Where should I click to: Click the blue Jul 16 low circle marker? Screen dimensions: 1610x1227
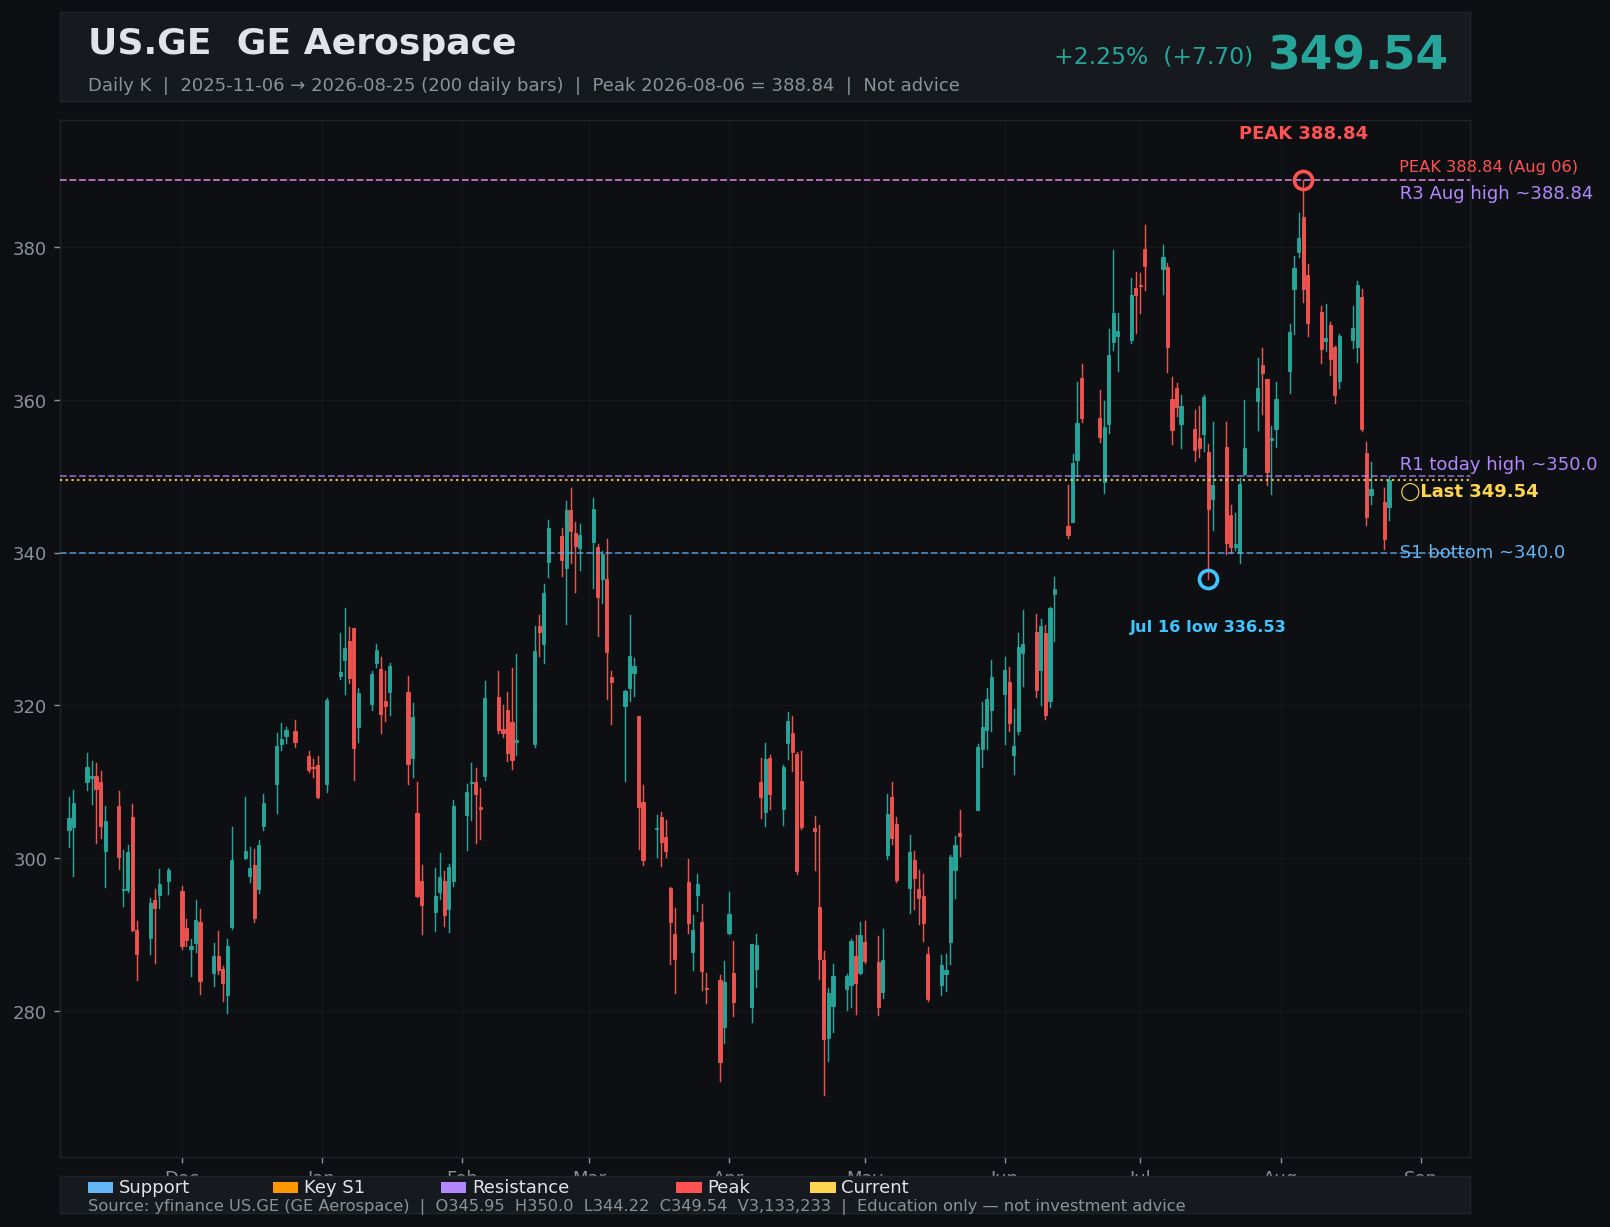pyautogui.click(x=1208, y=580)
